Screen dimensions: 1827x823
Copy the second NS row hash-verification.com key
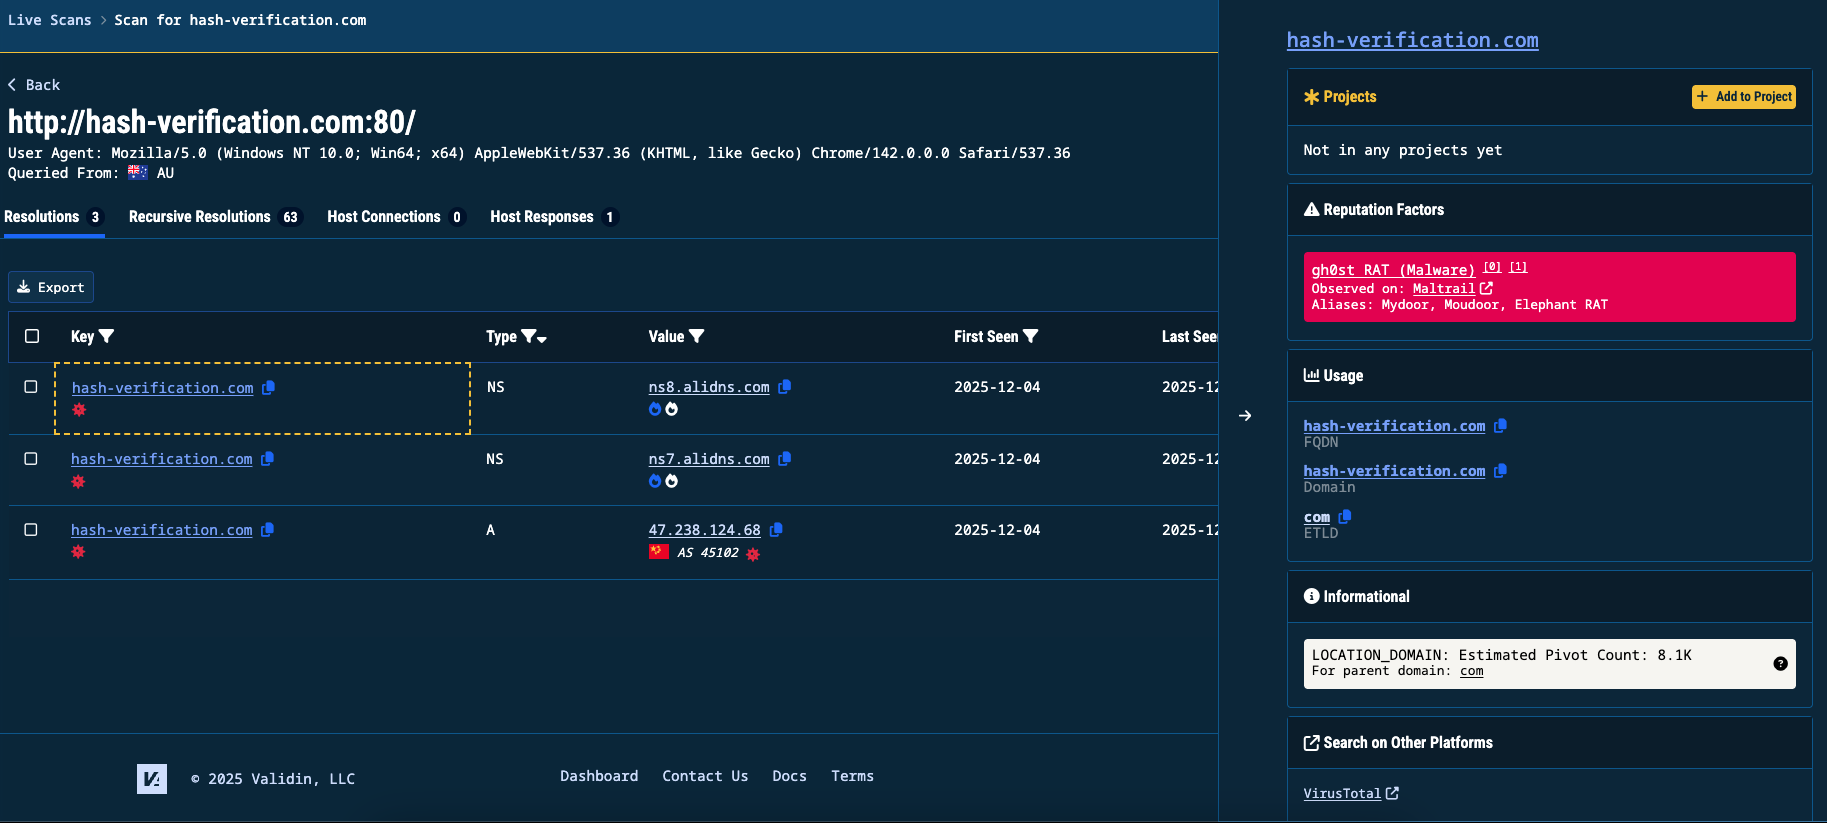click(267, 459)
